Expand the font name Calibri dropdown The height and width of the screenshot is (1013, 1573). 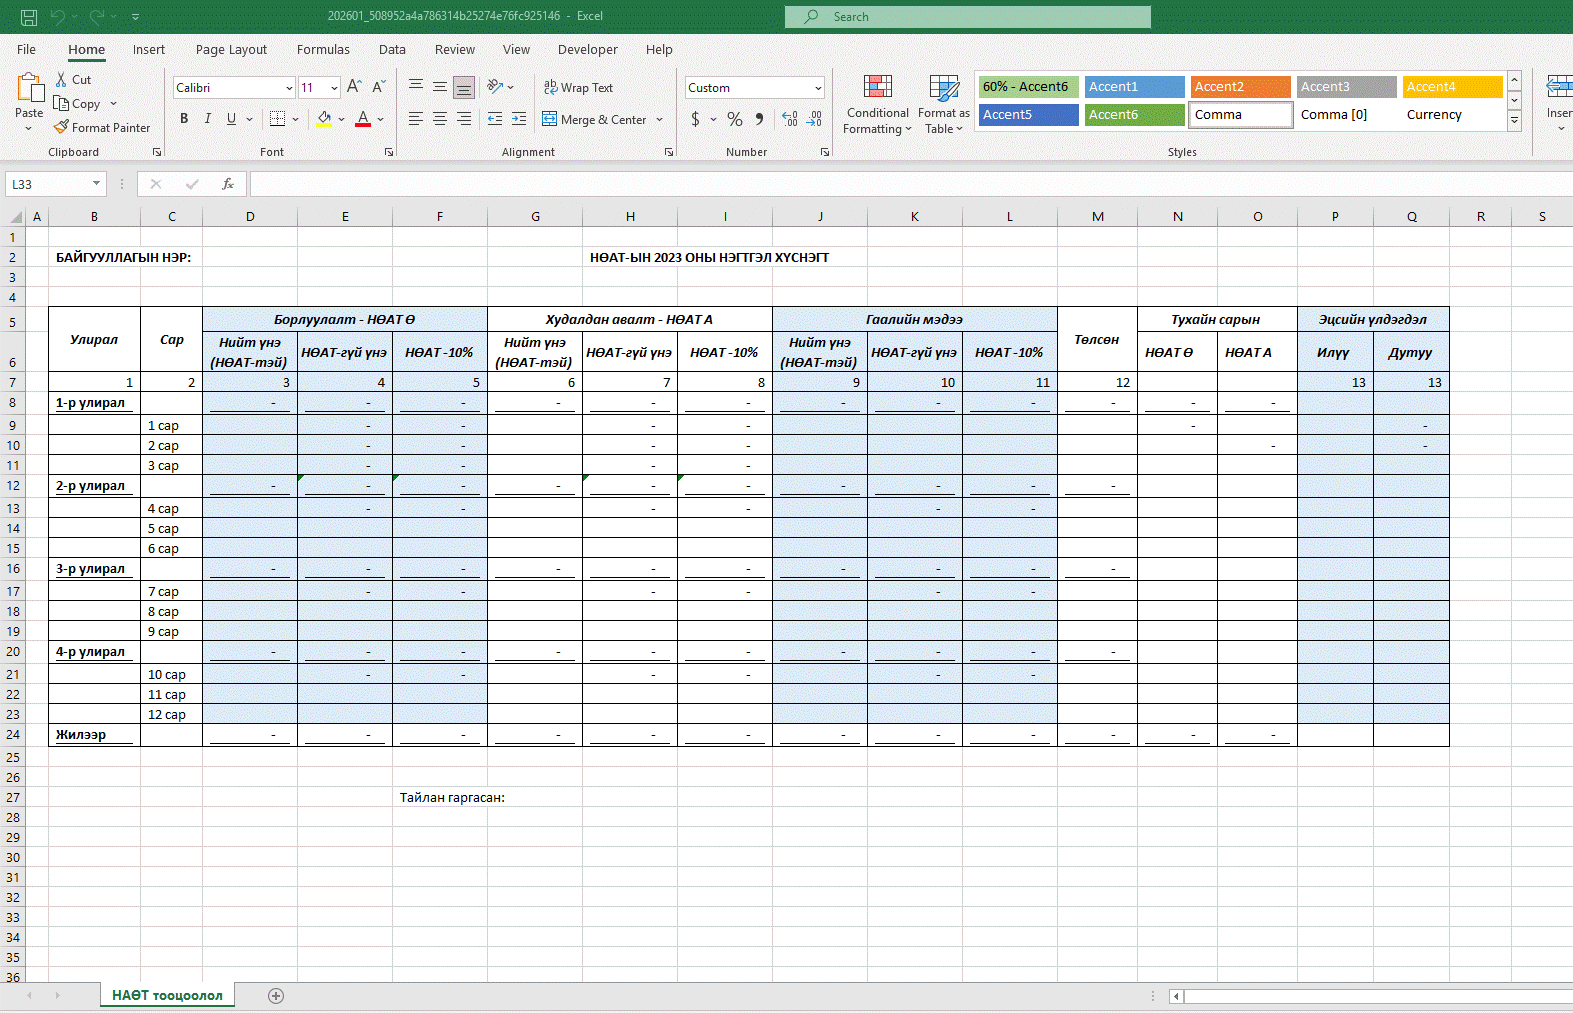(x=289, y=88)
